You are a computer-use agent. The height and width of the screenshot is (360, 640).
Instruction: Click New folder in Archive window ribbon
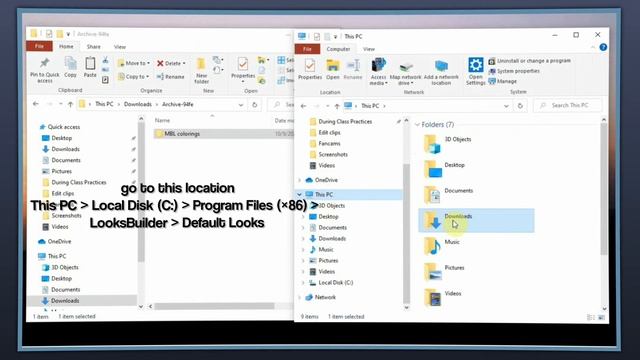(201, 70)
